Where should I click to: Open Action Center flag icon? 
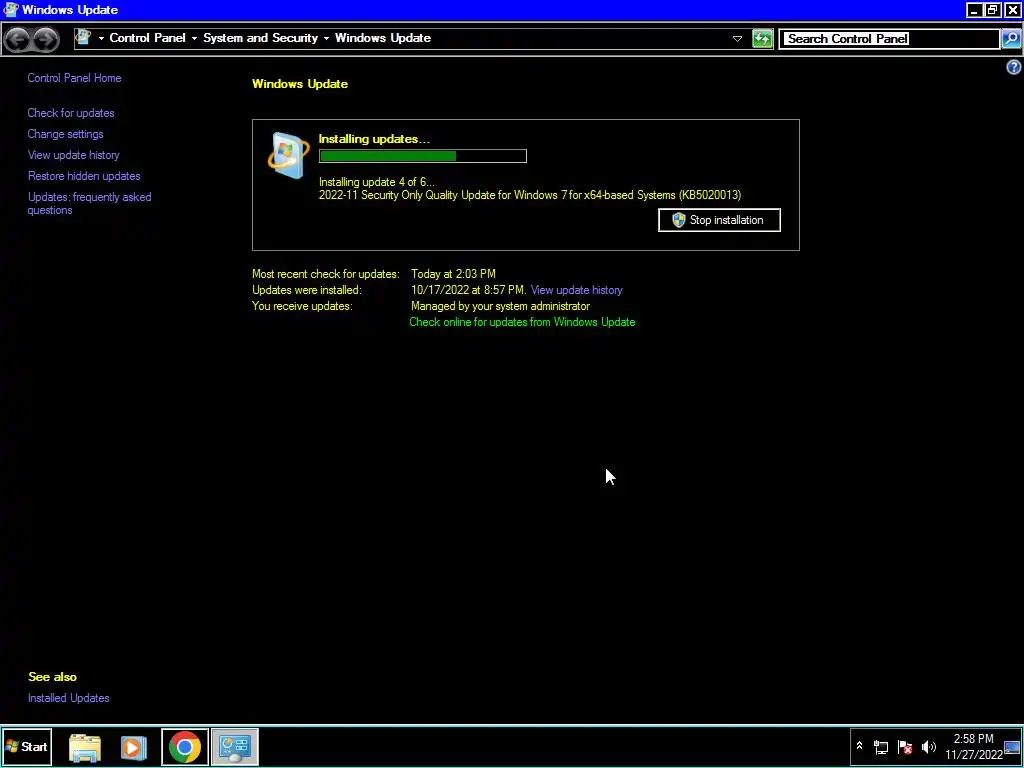pyautogui.click(x=905, y=747)
